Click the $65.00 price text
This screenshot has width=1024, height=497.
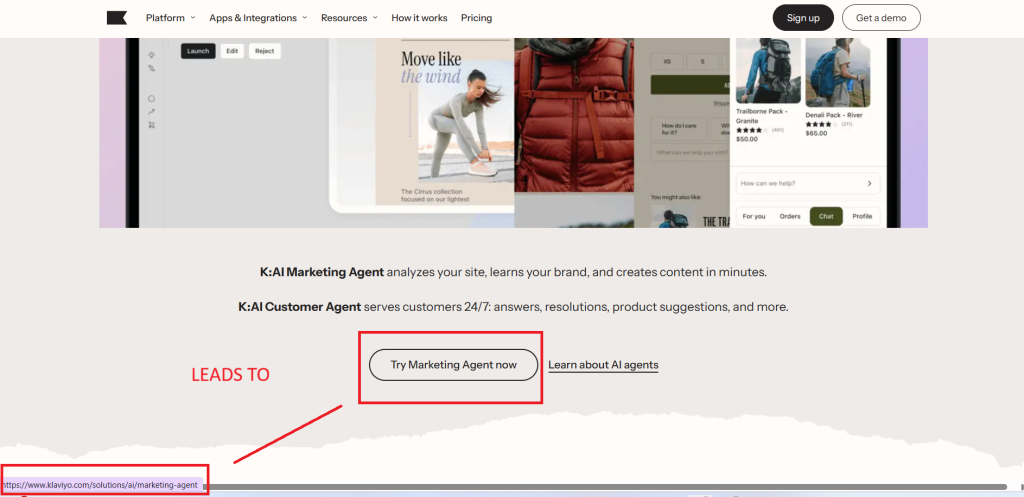pyautogui.click(x=816, y=133)
